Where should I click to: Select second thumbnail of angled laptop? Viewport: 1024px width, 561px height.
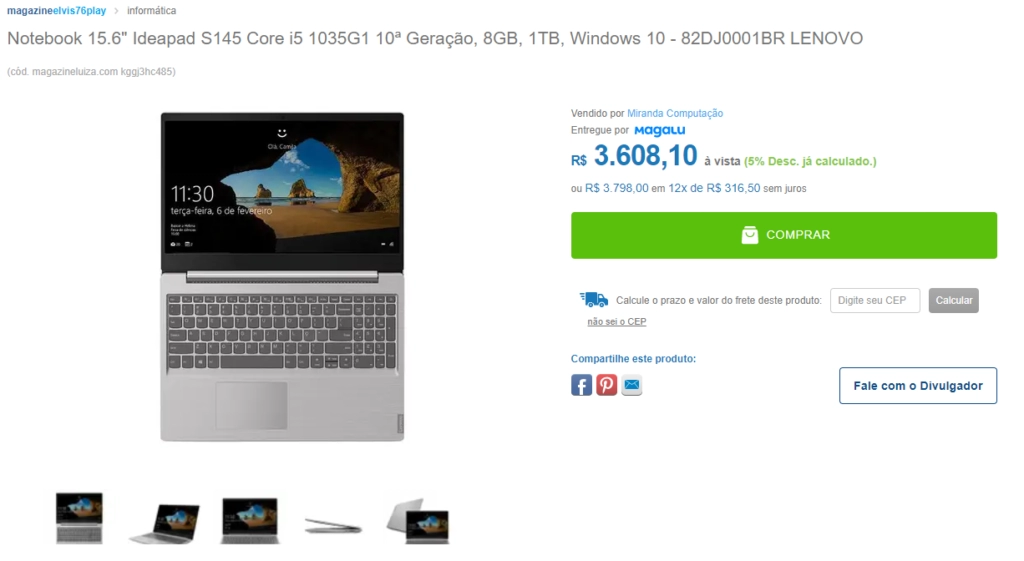pyautogui.click(x=165, y=522)
